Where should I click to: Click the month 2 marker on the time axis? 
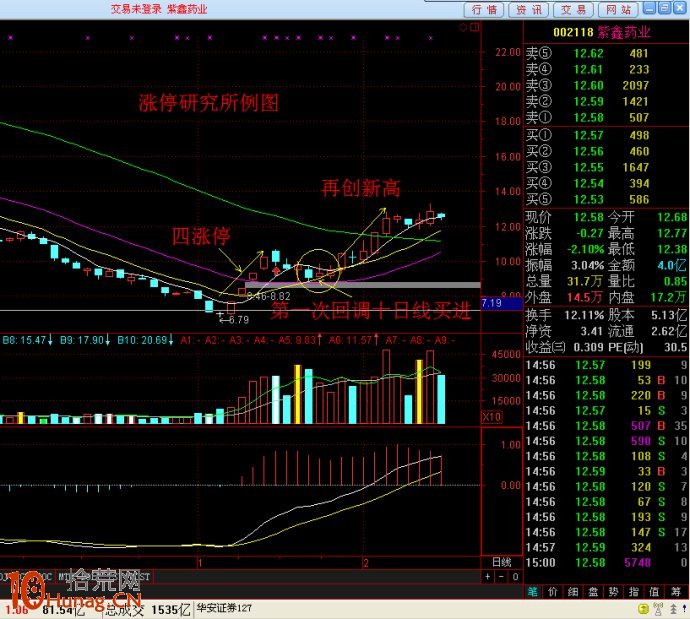366,563
